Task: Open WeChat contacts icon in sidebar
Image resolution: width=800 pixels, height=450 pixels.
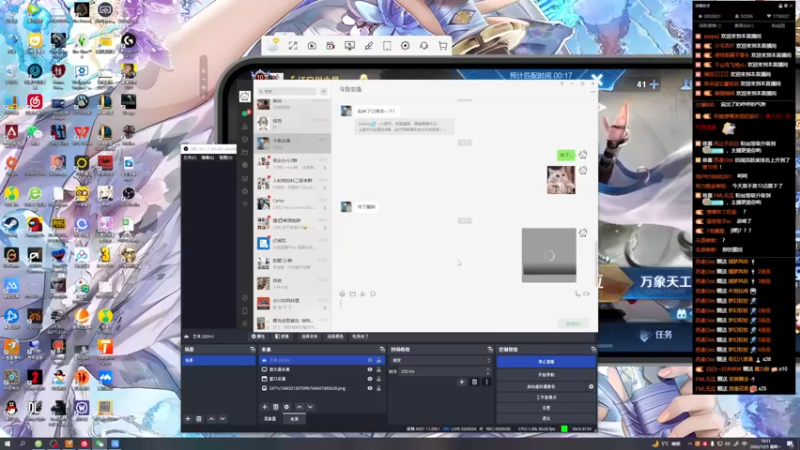Action: point(245,127)
